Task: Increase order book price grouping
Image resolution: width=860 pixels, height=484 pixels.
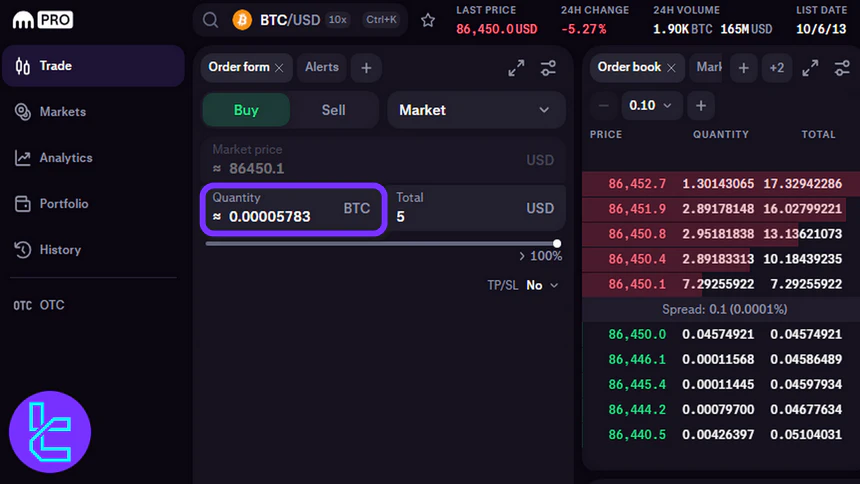Action: click(701, 105)
